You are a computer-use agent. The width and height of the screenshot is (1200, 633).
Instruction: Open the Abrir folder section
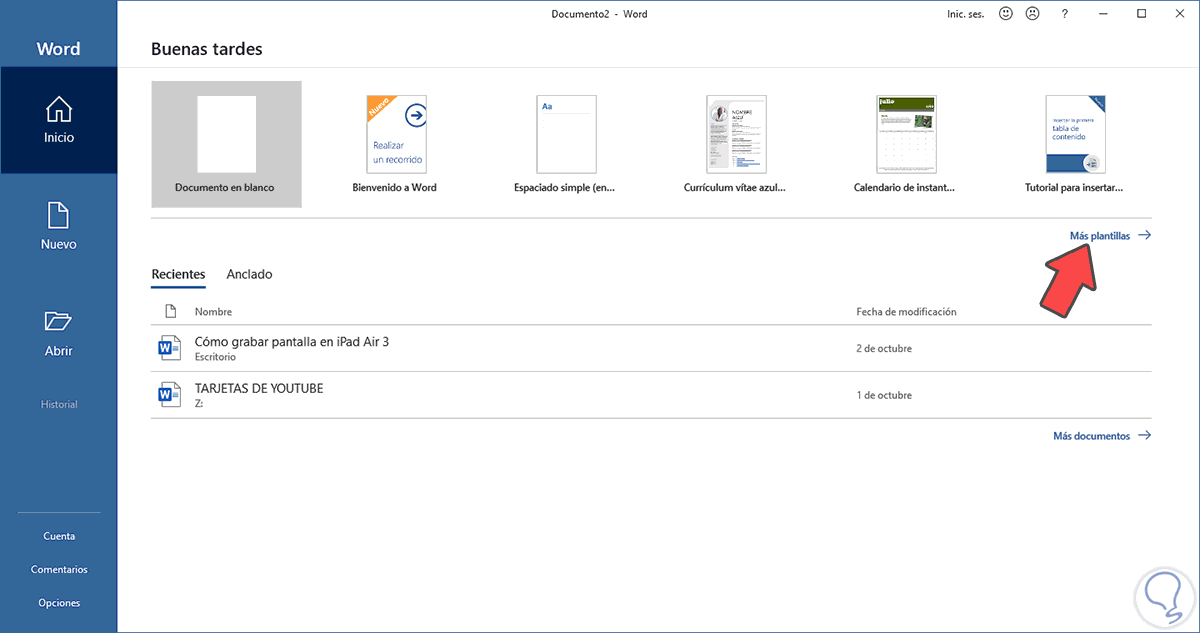tap(59, 333)
